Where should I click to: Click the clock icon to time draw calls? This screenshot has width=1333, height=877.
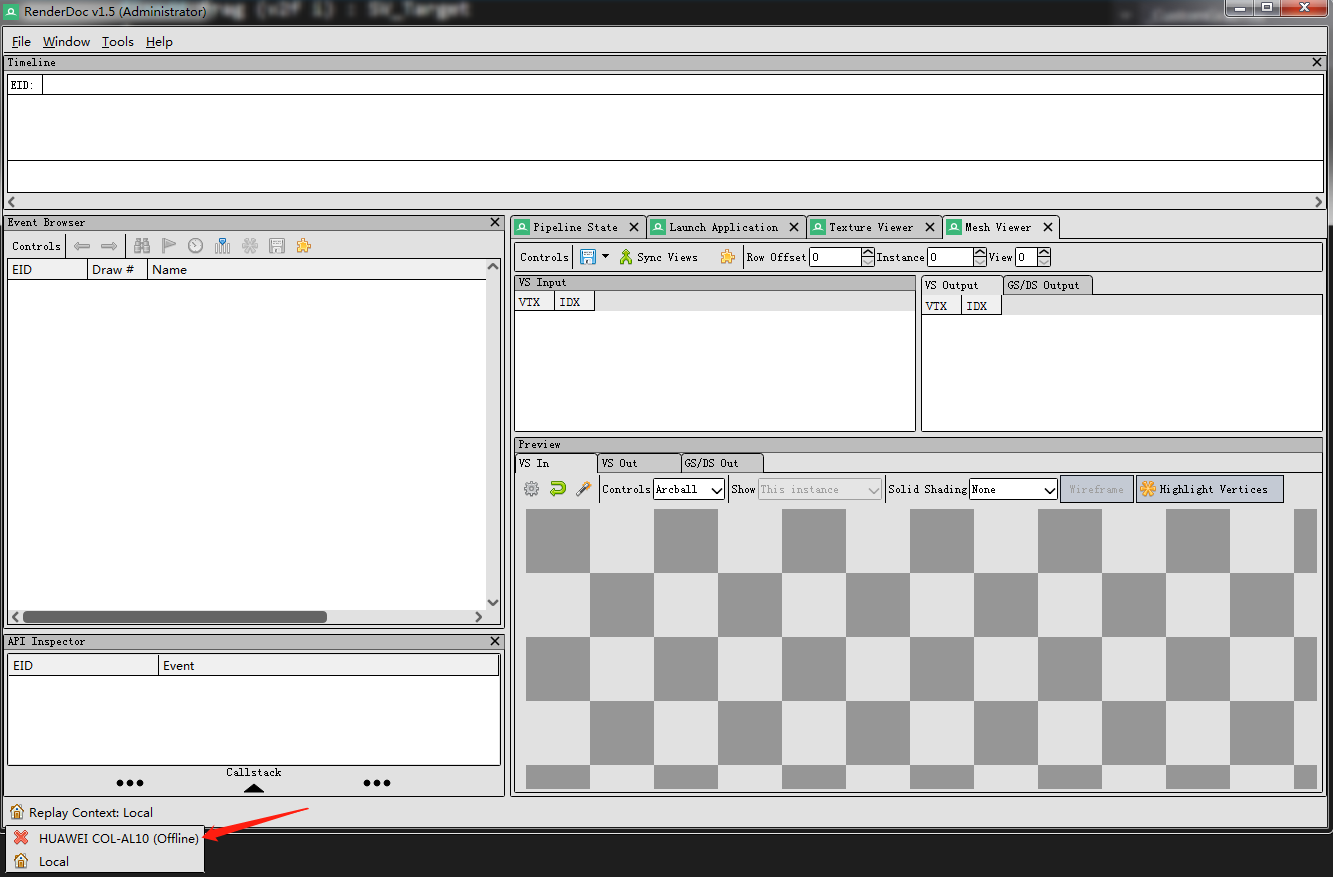195,245
